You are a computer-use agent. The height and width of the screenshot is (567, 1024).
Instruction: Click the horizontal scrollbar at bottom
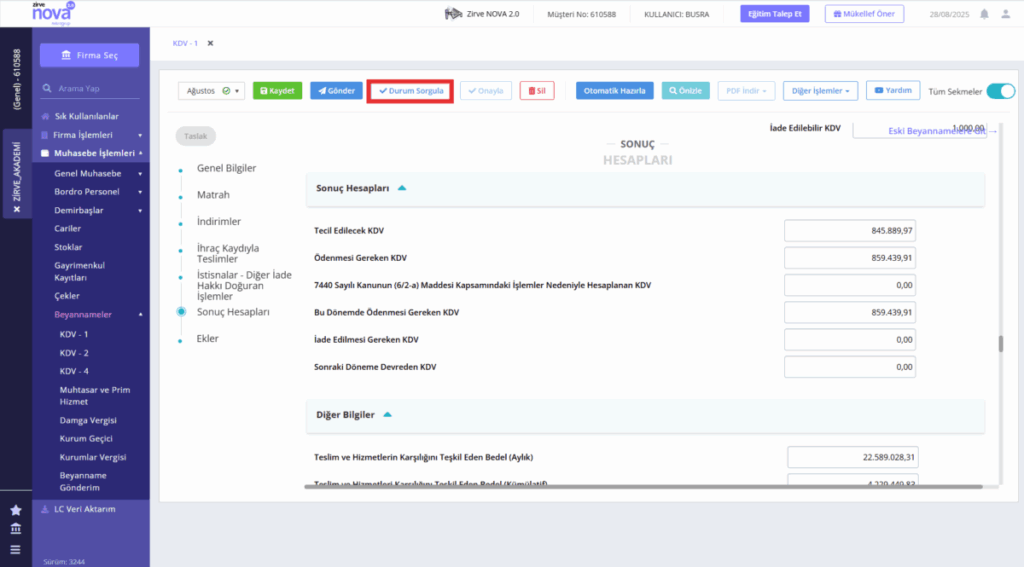pos(643,487)
